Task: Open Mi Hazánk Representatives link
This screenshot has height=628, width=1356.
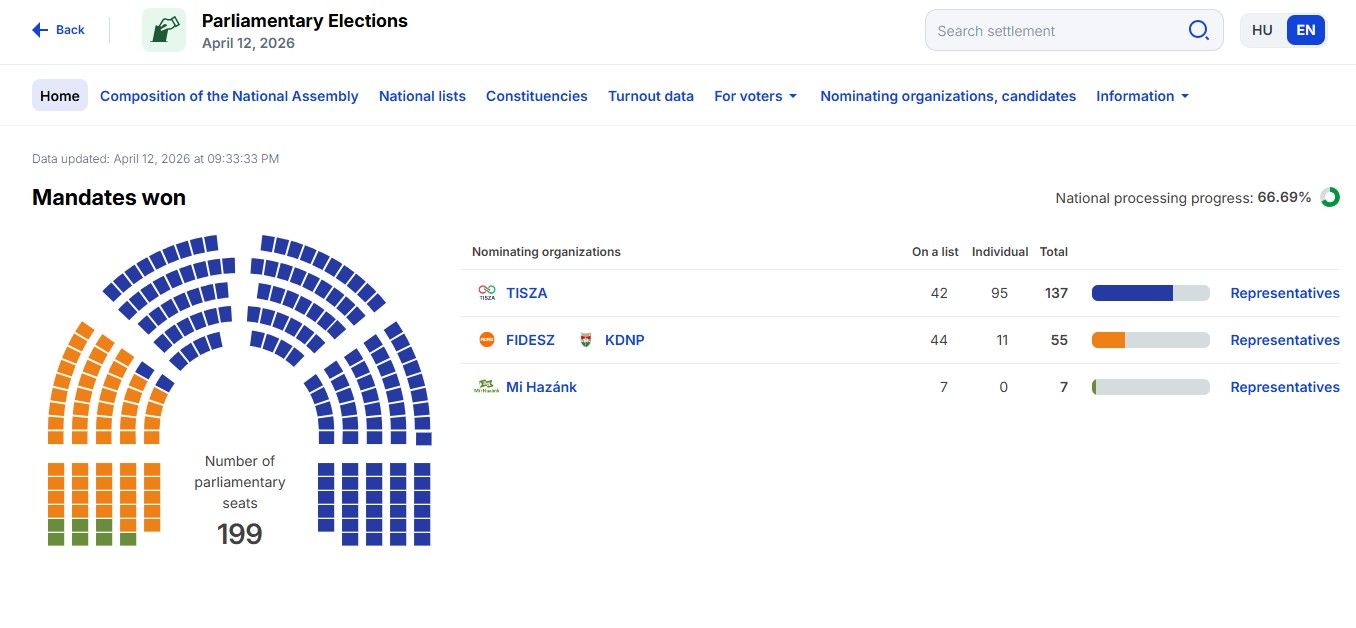Action: [1285, 387]
